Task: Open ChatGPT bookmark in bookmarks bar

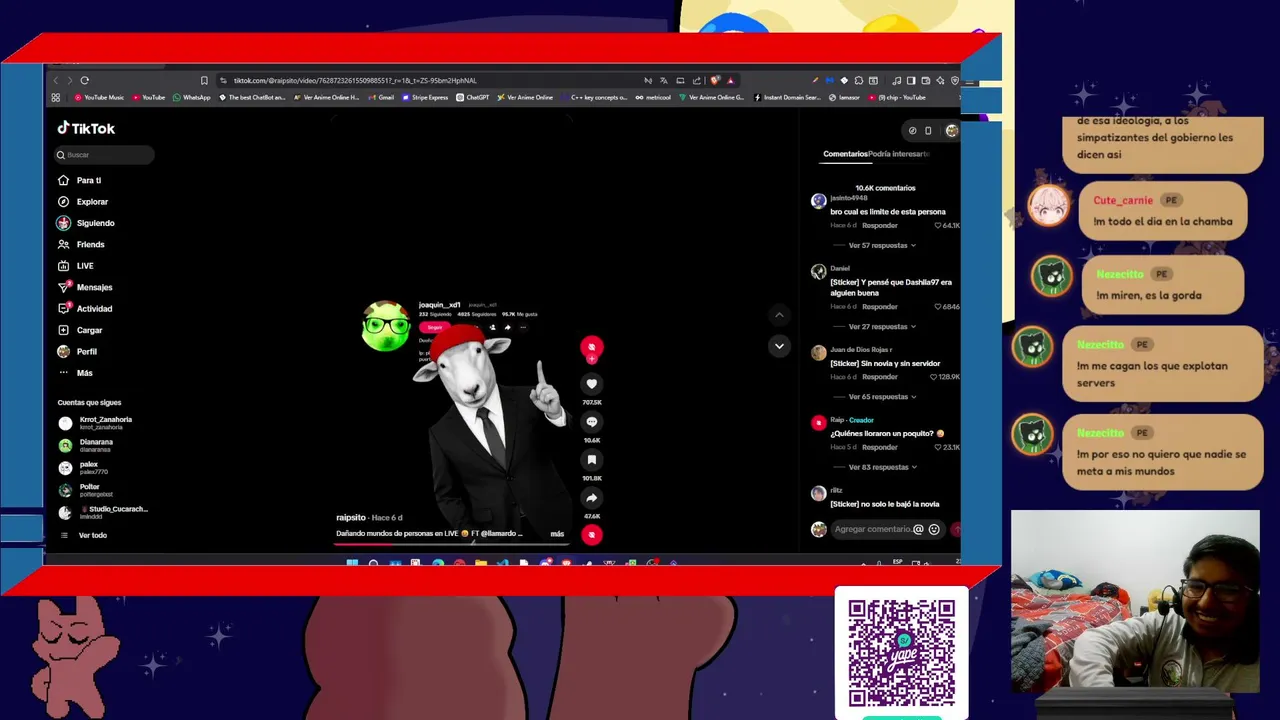Action: tap(472, 98)
